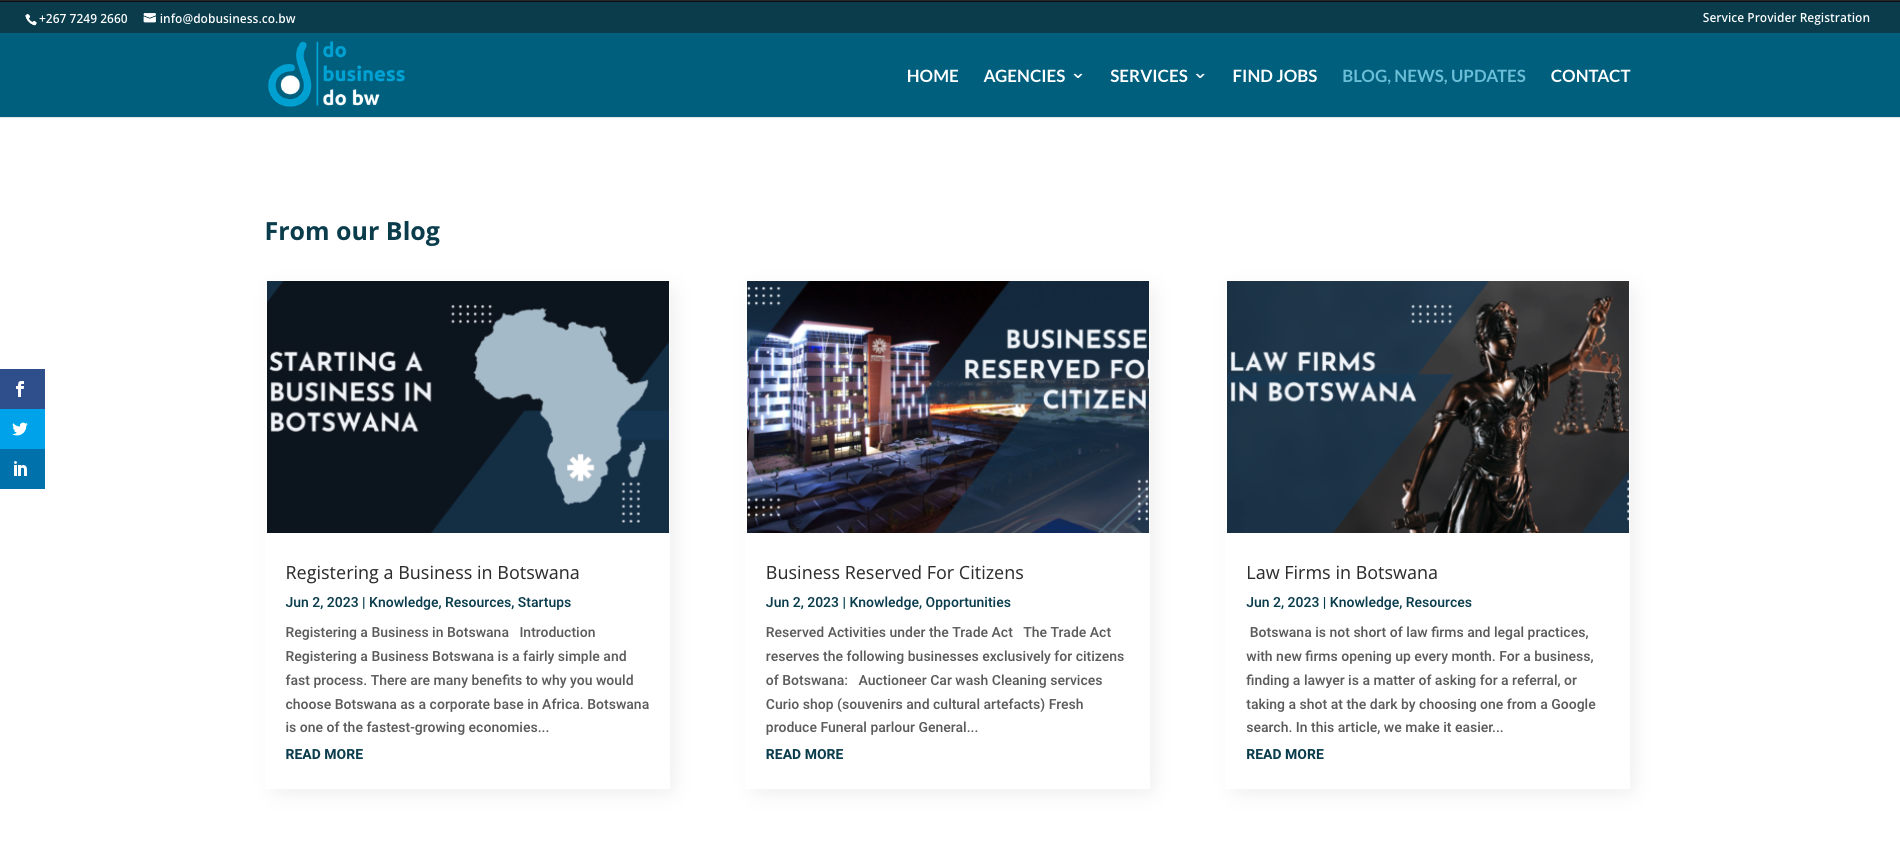Click the info@dobusiness.co.bw email link
The height and width of the screenshot is (843, 1900).
(227, 19)
